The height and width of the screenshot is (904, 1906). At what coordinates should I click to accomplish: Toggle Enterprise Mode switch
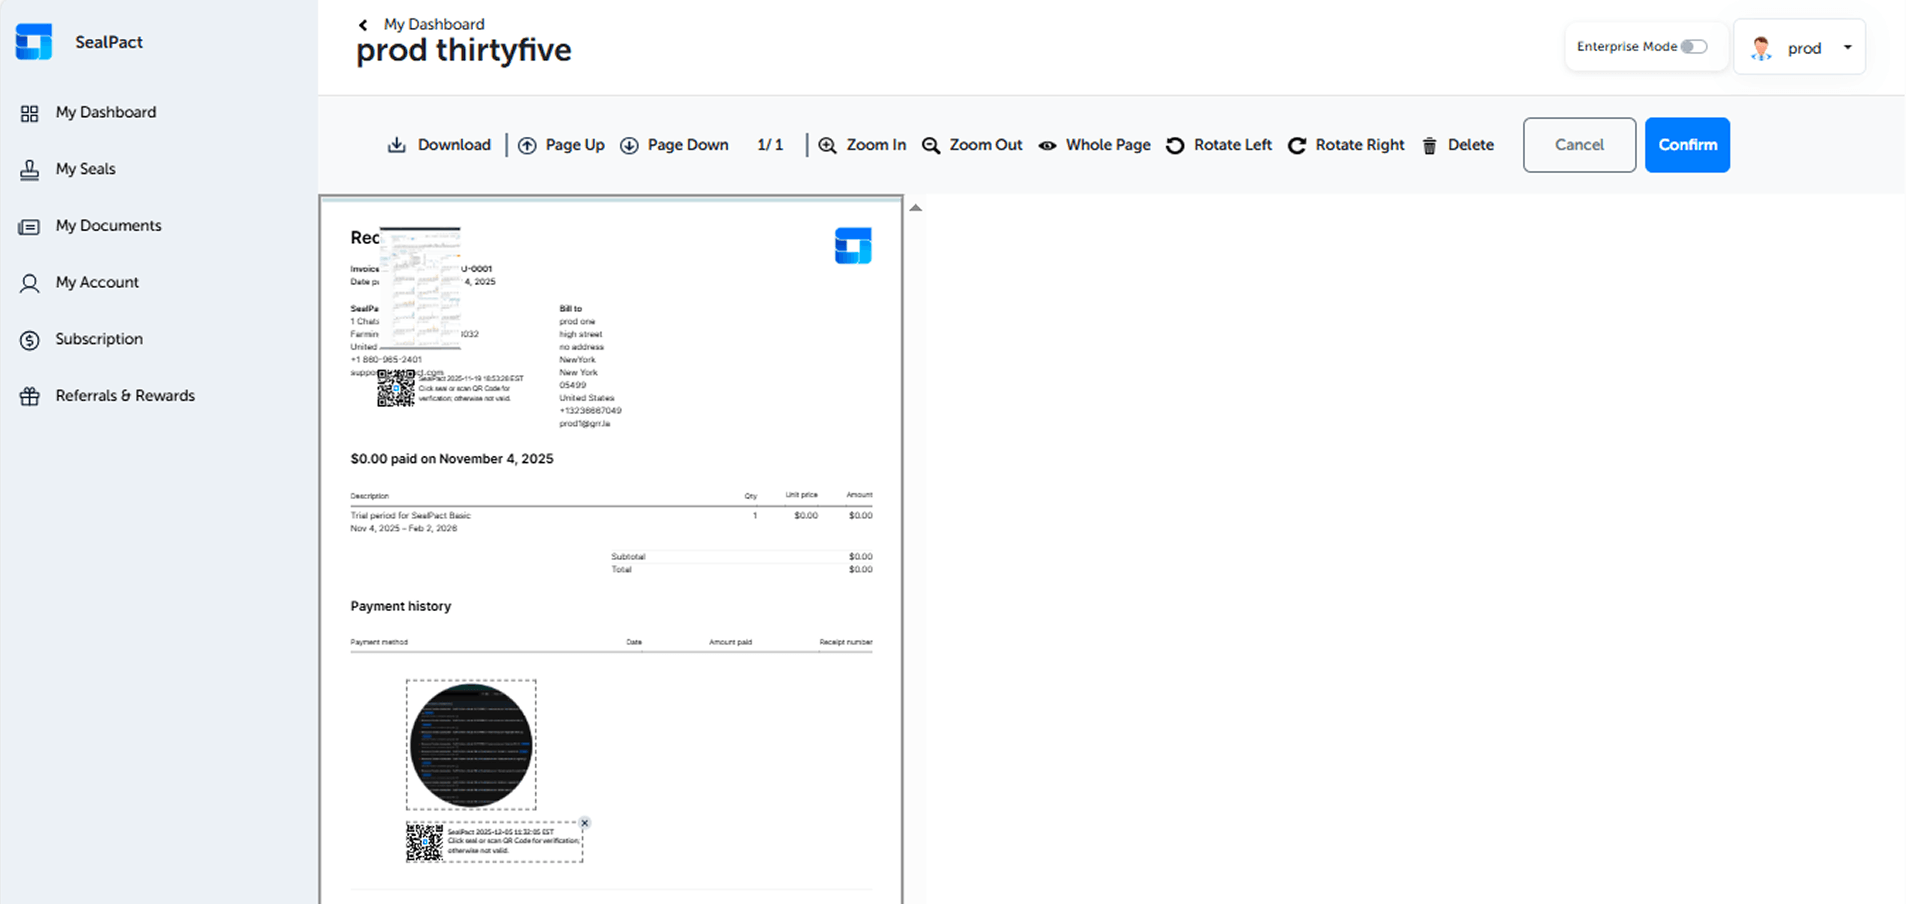(1693, 47)
